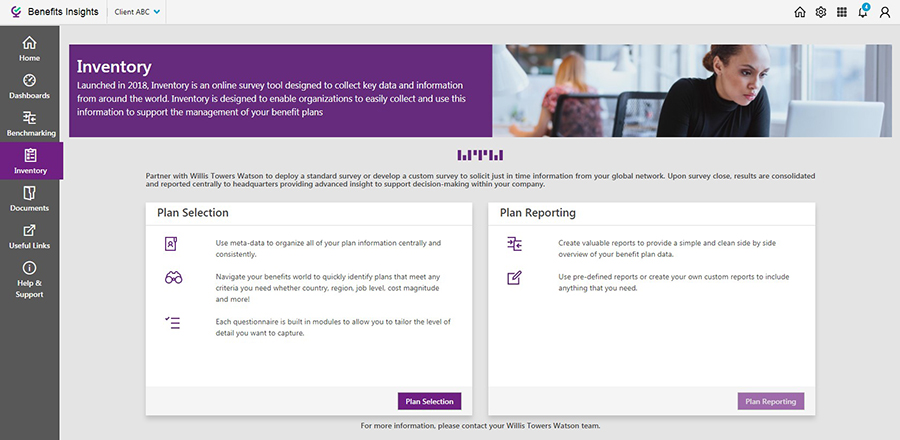Screen dimensions: 900x440
Task: Open Dashboards in the sidebar
Action: 29,86
